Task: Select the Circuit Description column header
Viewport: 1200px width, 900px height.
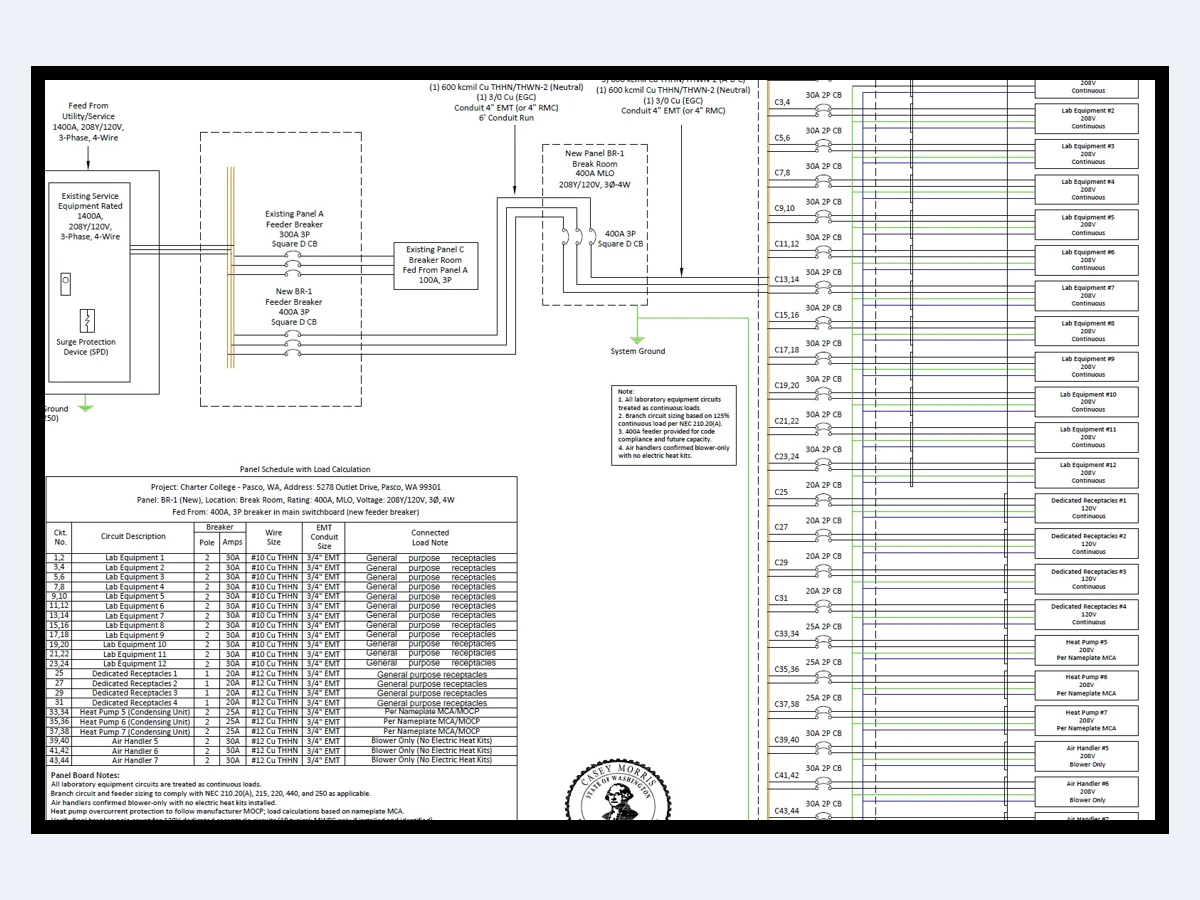Action: 135,536
